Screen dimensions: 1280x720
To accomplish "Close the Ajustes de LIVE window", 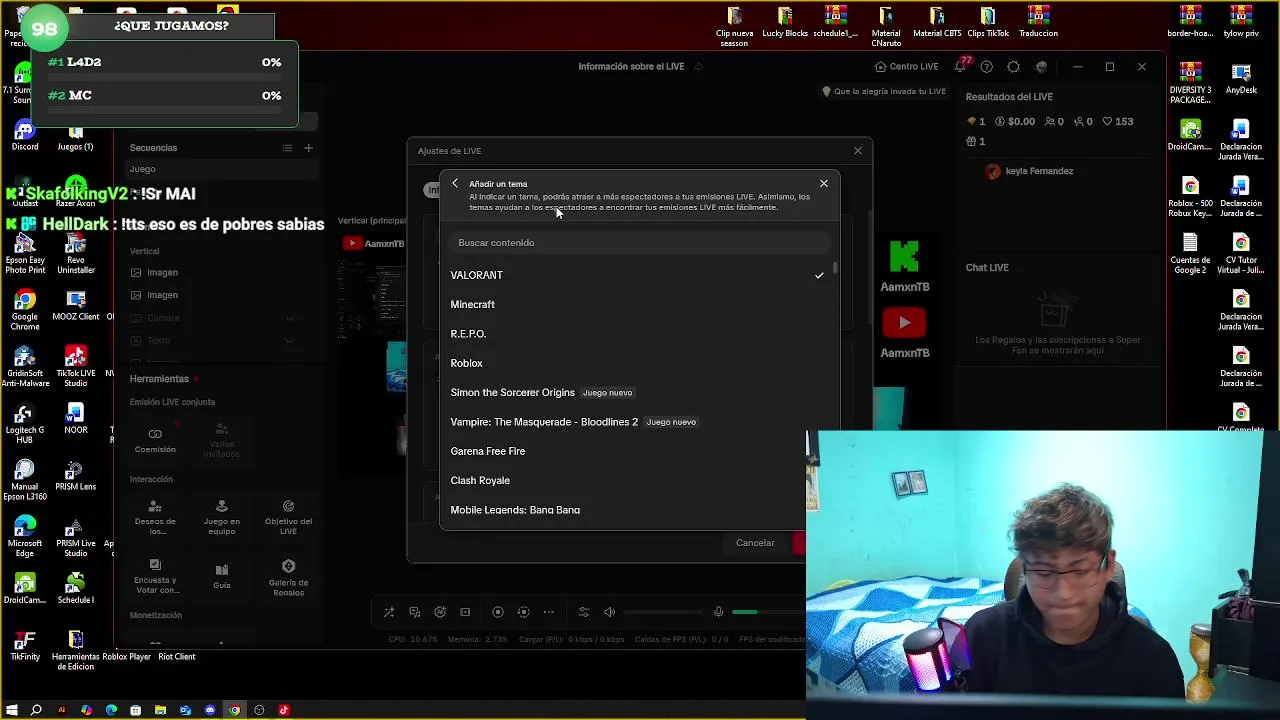I will tap(858, 151).
